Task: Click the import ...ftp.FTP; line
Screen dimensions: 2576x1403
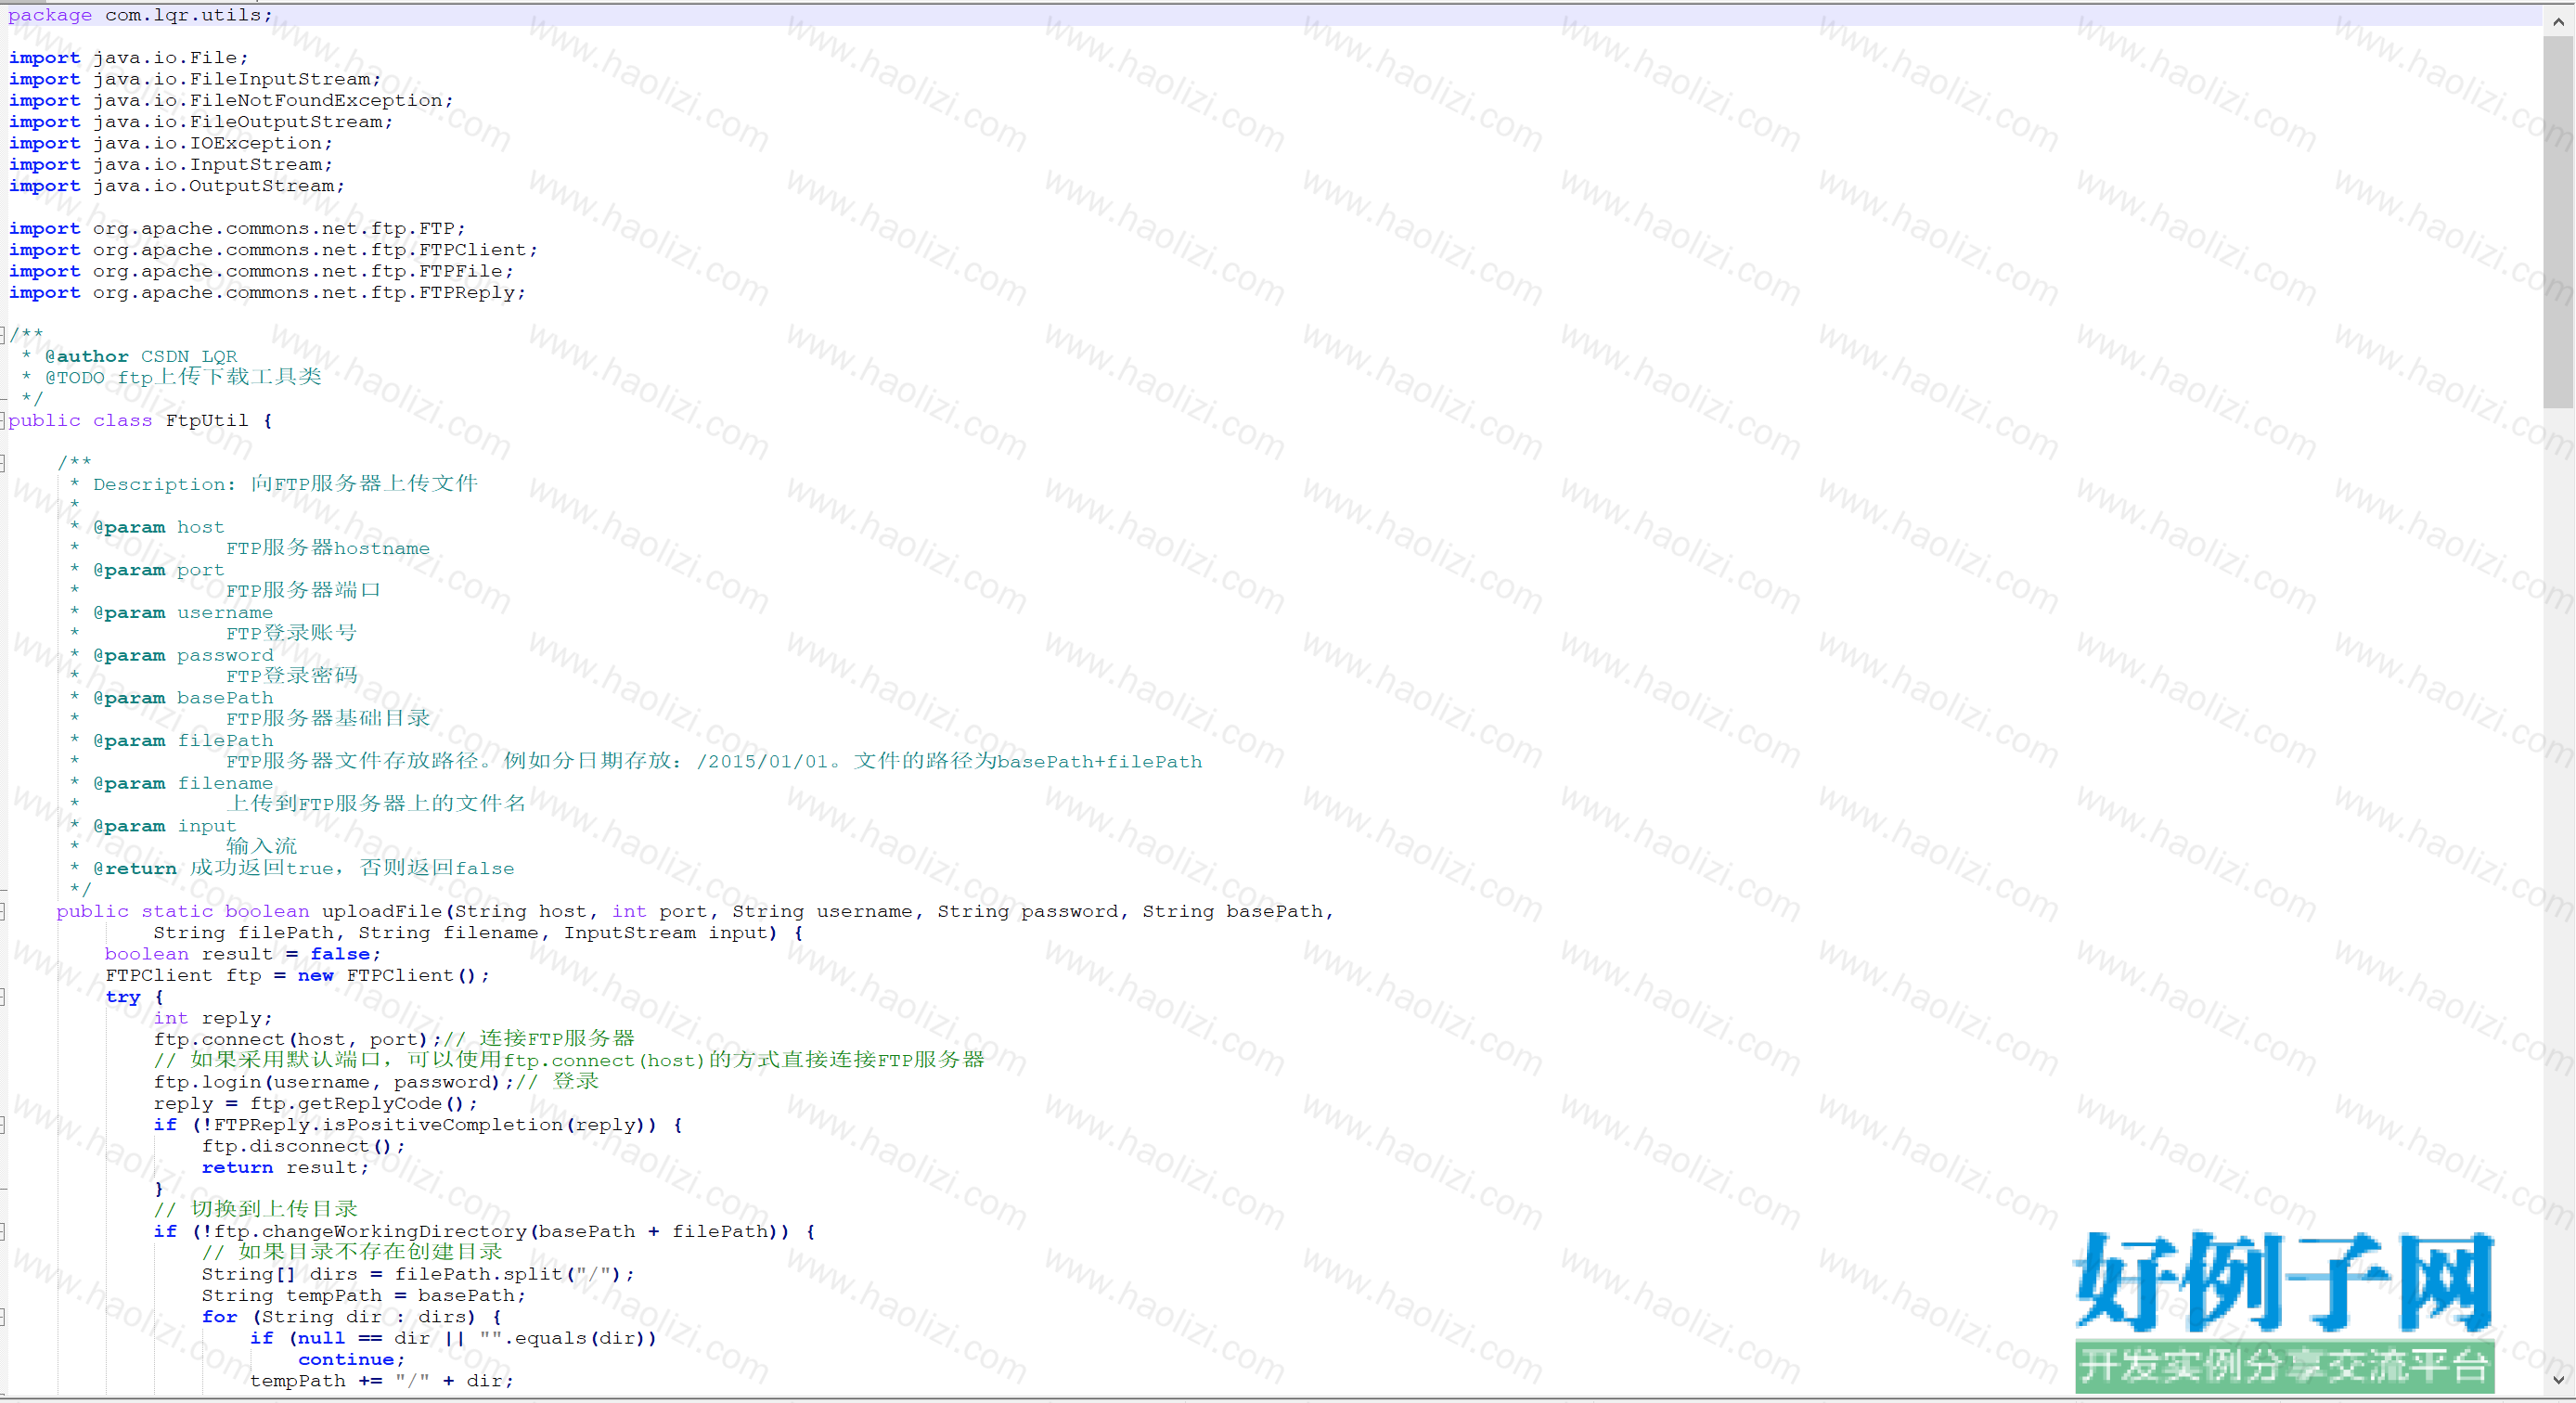Action: (237, 228)
